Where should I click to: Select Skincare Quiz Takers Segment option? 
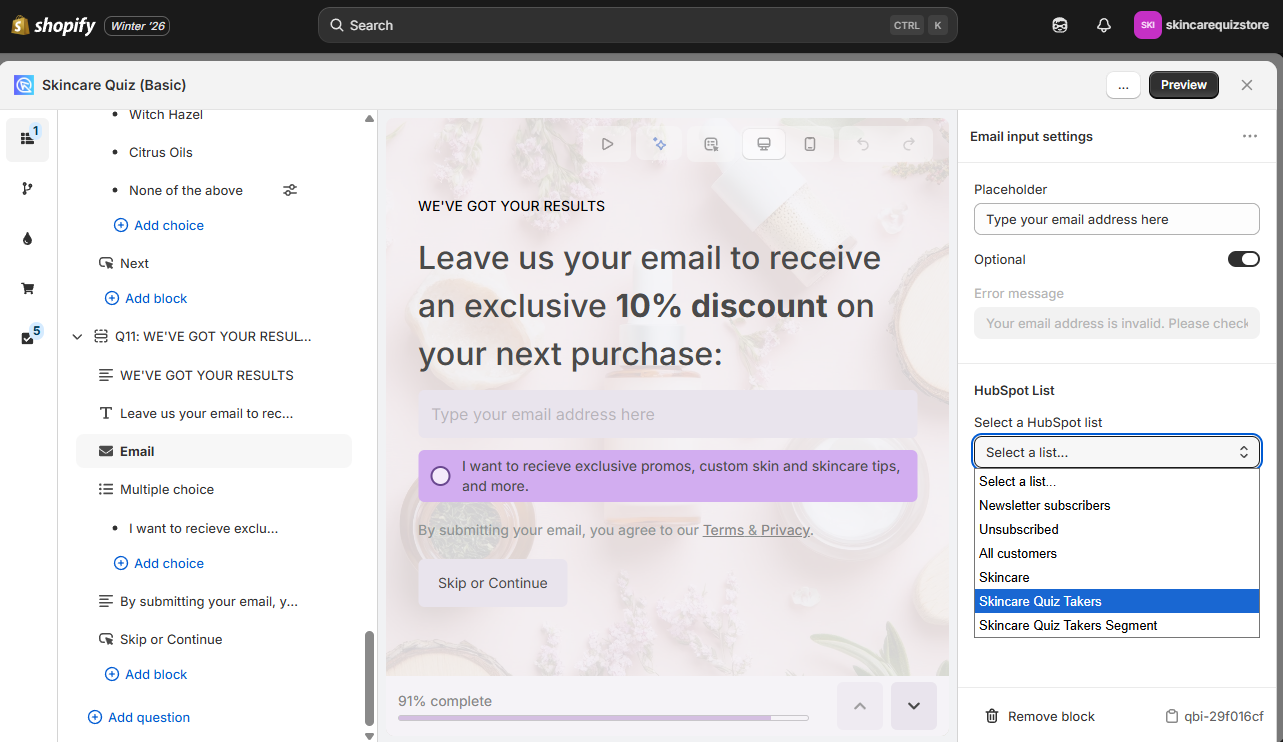pyautogui.click(x=1067, y=625)
